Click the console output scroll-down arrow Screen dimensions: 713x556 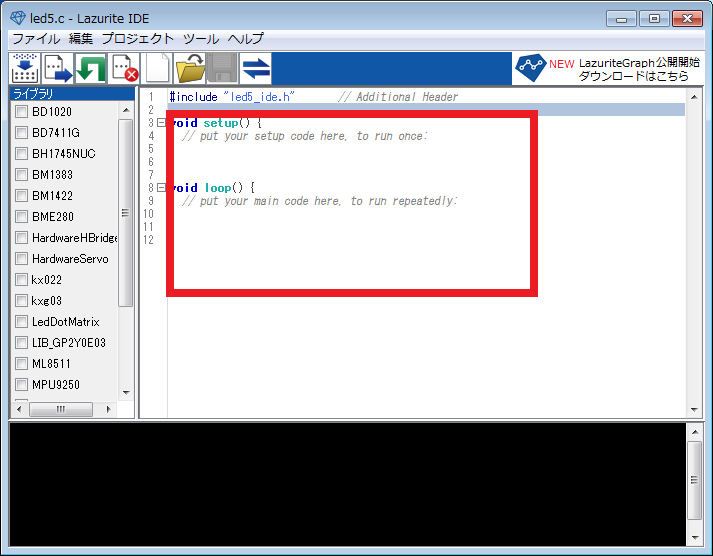click(694, 537)
